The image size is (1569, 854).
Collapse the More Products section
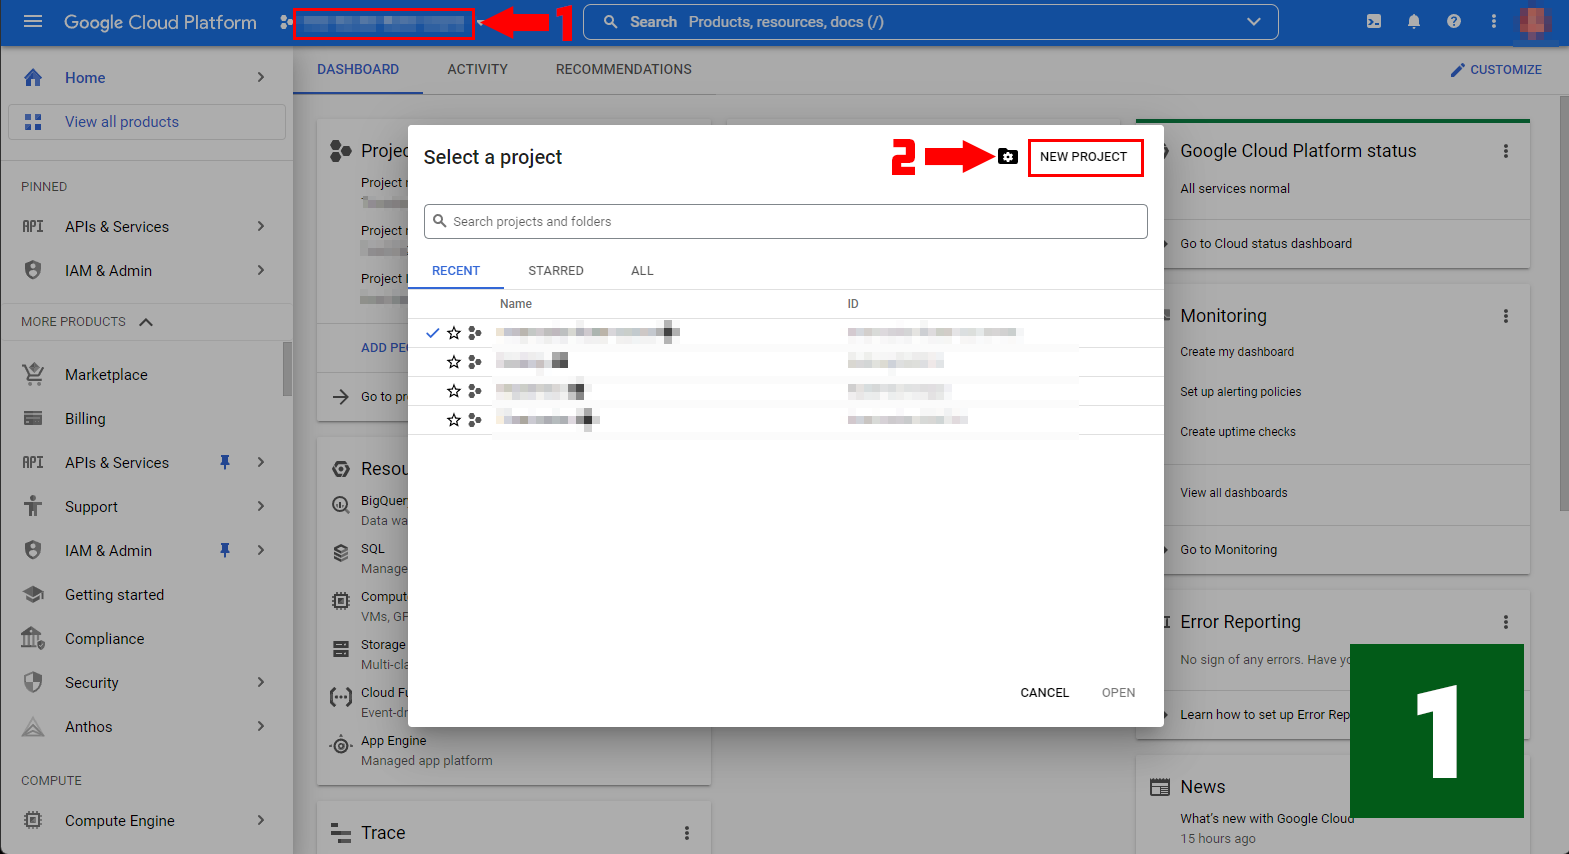pyautogui.click(x=146, y=322)
